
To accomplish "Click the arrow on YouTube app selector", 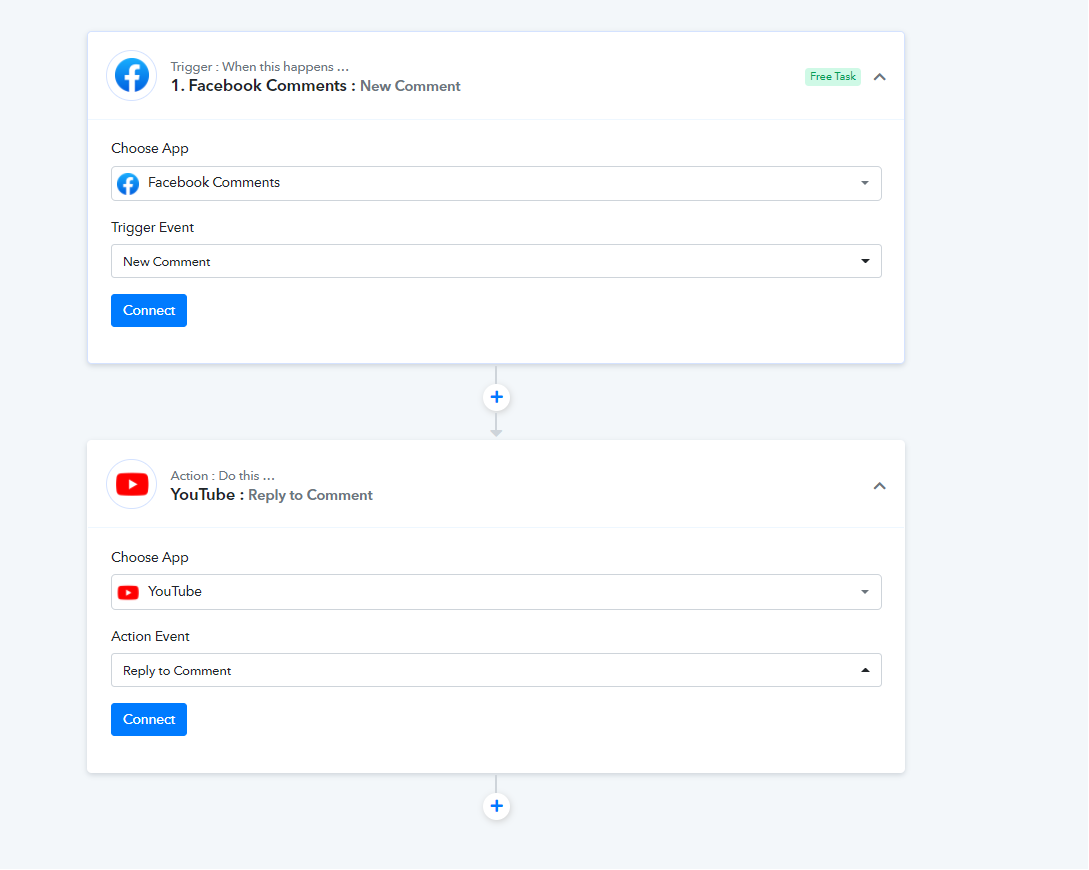I will (x=865, y=592).
